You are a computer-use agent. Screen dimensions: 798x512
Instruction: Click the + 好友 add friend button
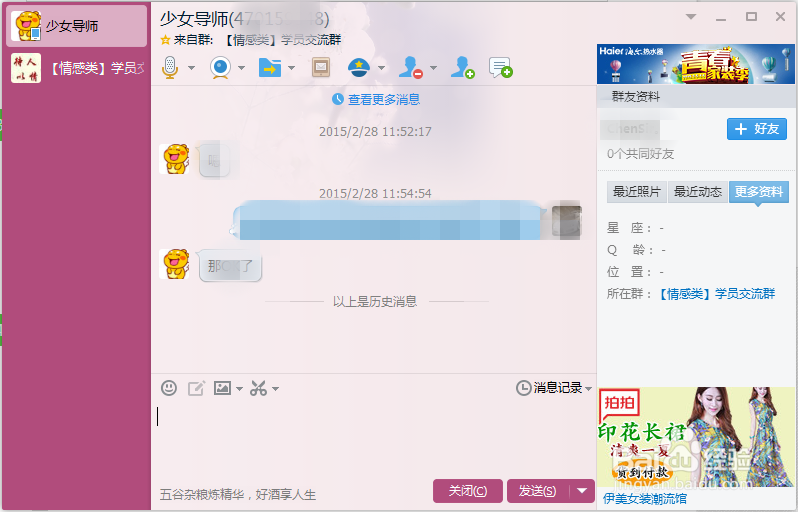pos(757,129)
